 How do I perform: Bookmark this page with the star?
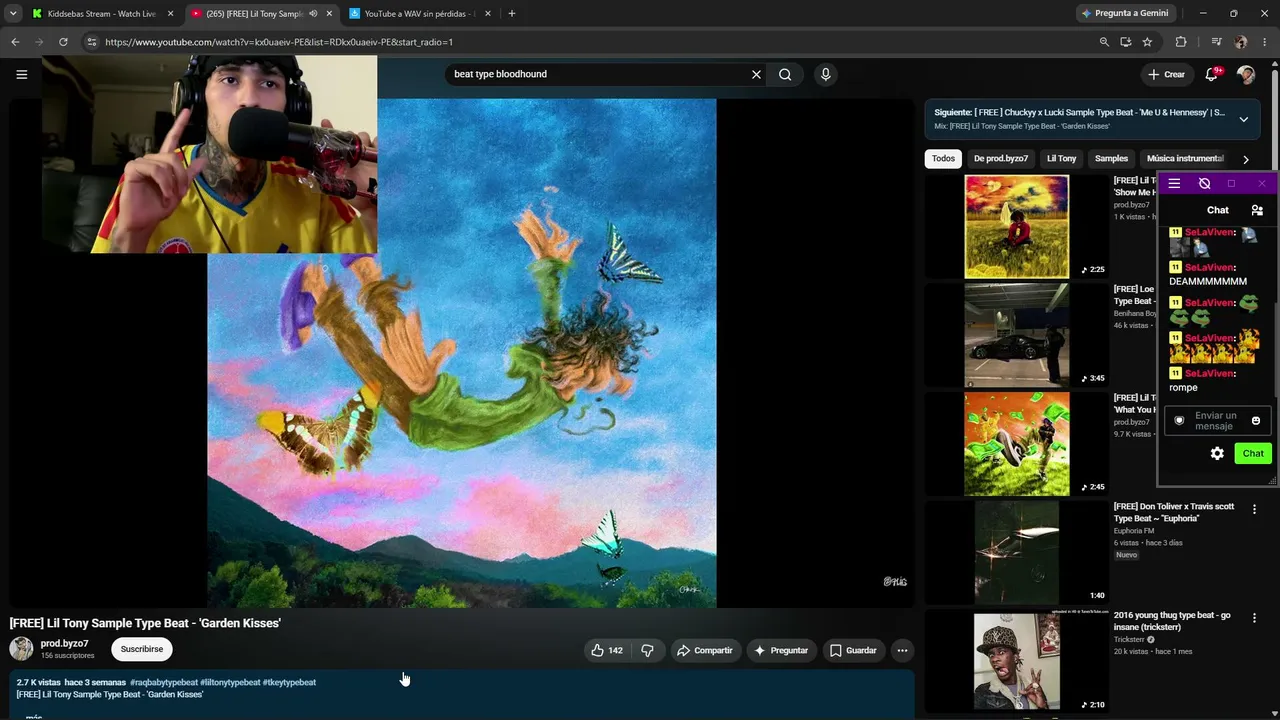pyautogui.click(x=1147, y=42)
